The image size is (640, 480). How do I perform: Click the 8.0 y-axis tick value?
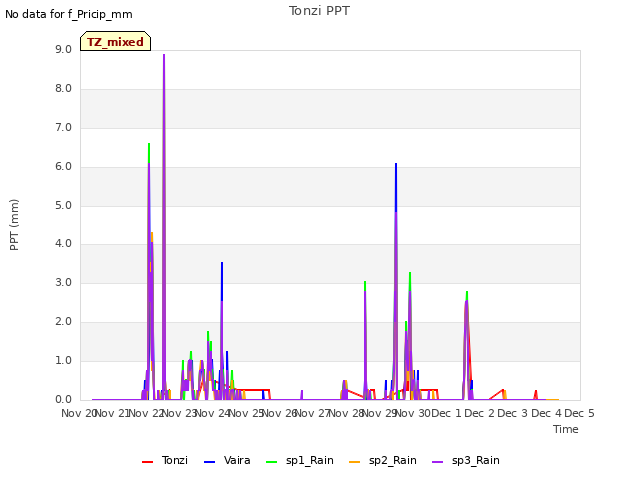(x=63, y=89)
